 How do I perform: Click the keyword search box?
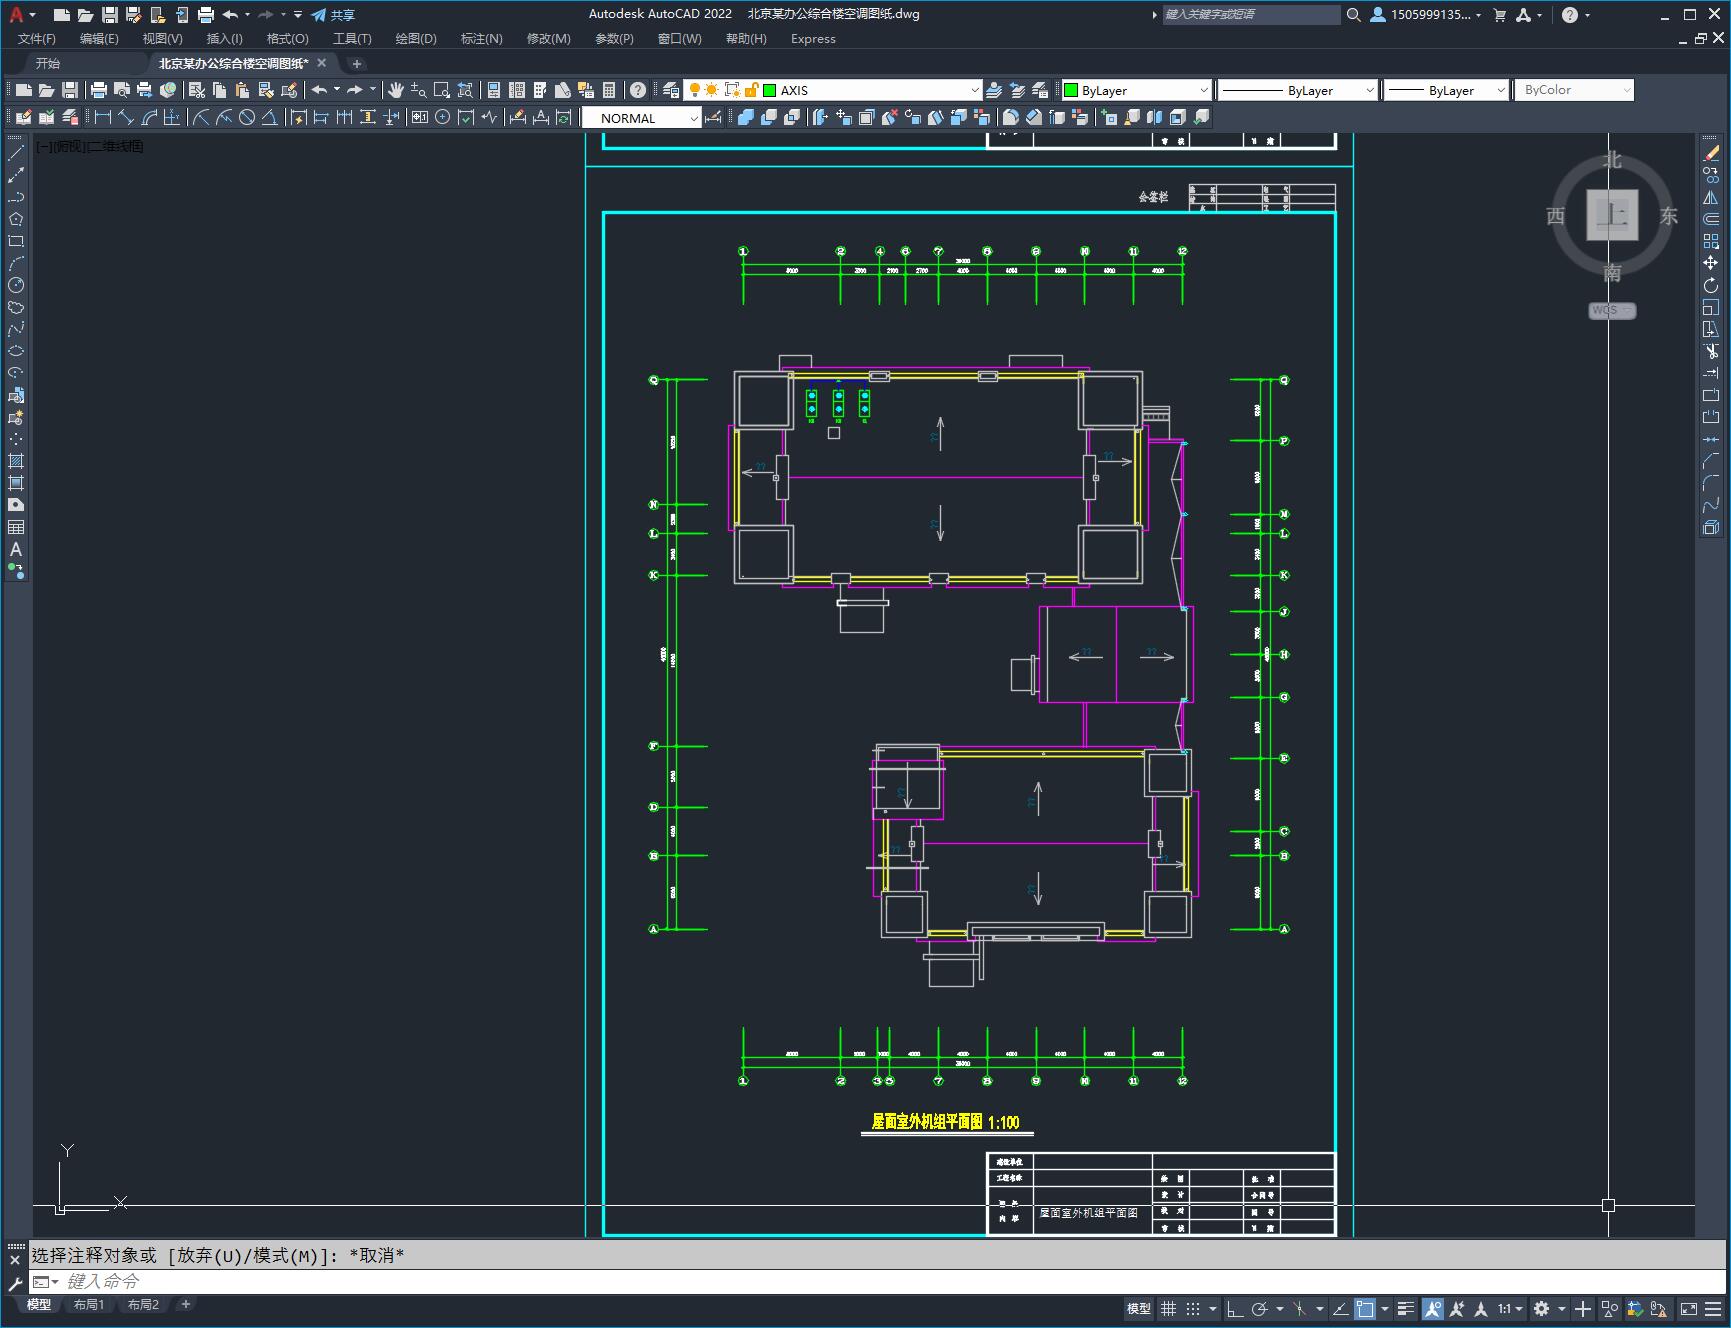coord(1250,15)
